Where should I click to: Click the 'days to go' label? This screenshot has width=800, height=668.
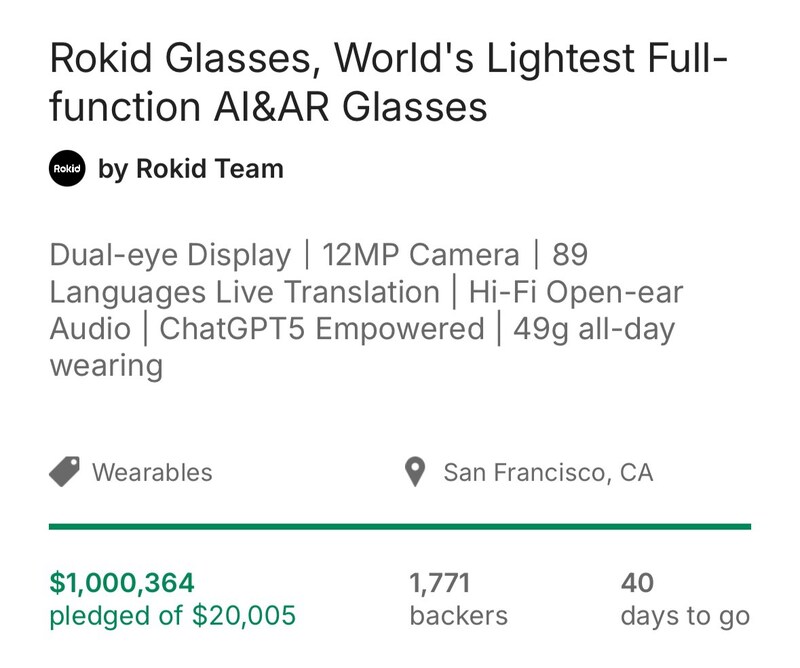pyautogui.click(x=684, y=615)
